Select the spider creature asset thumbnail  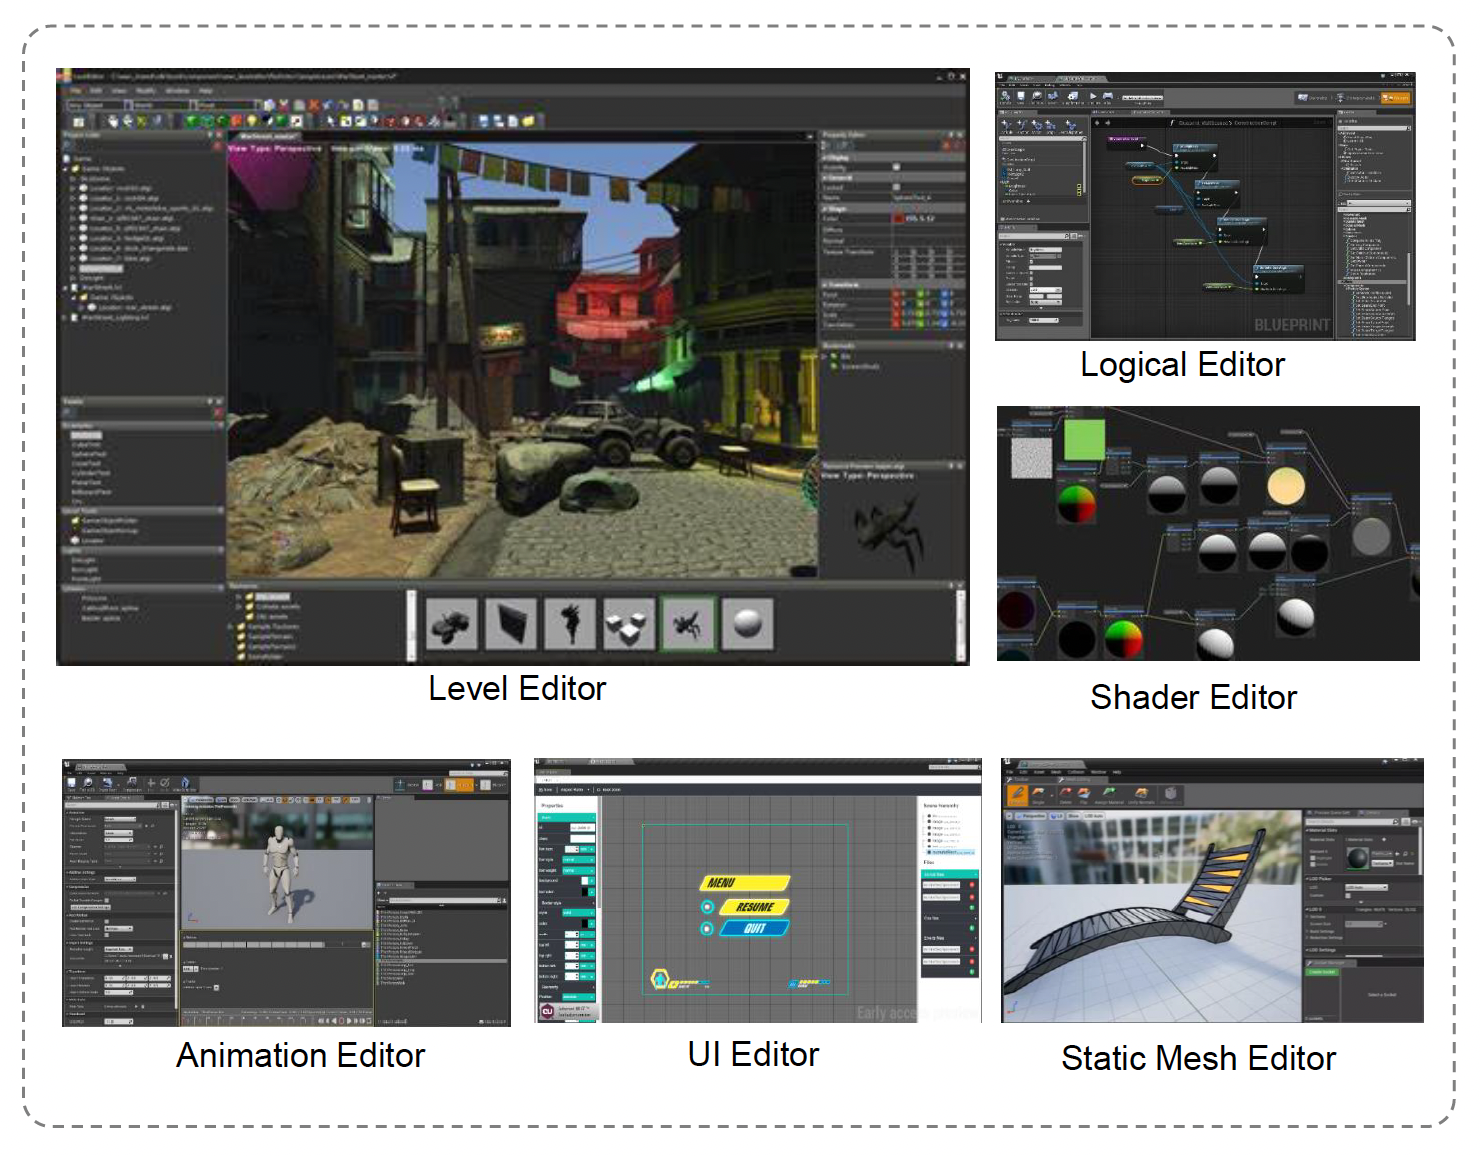[688, 625]
